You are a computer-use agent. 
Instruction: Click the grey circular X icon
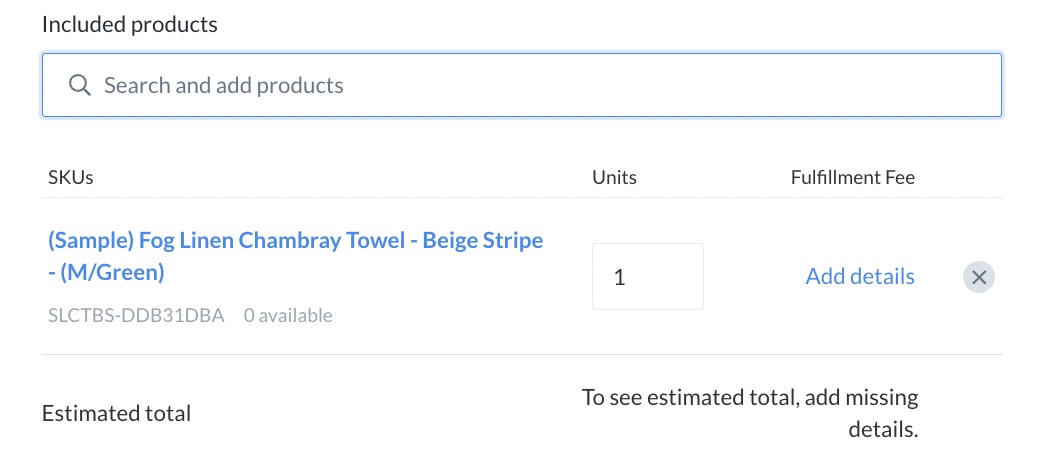coord(978,277)
